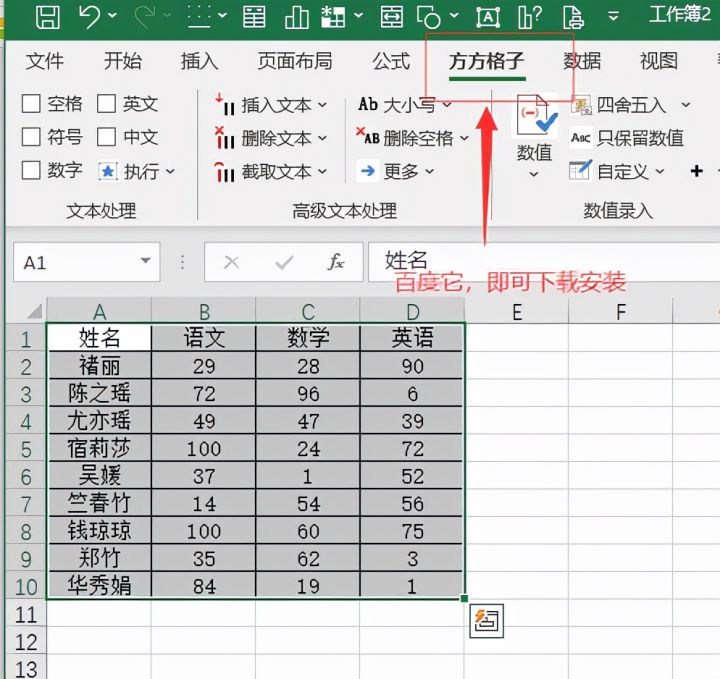Image resolution: width=720 pixels, height=679 pixels.
Task: Open the 数值 button dropdown chevron
Action: (534, 174)
